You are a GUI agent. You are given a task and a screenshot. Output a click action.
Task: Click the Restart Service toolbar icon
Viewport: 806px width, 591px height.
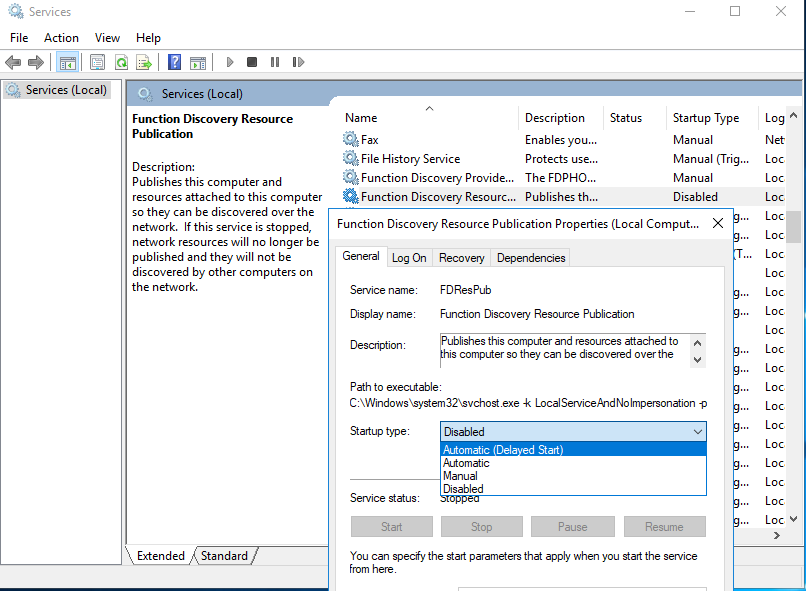tap(297, 61)
